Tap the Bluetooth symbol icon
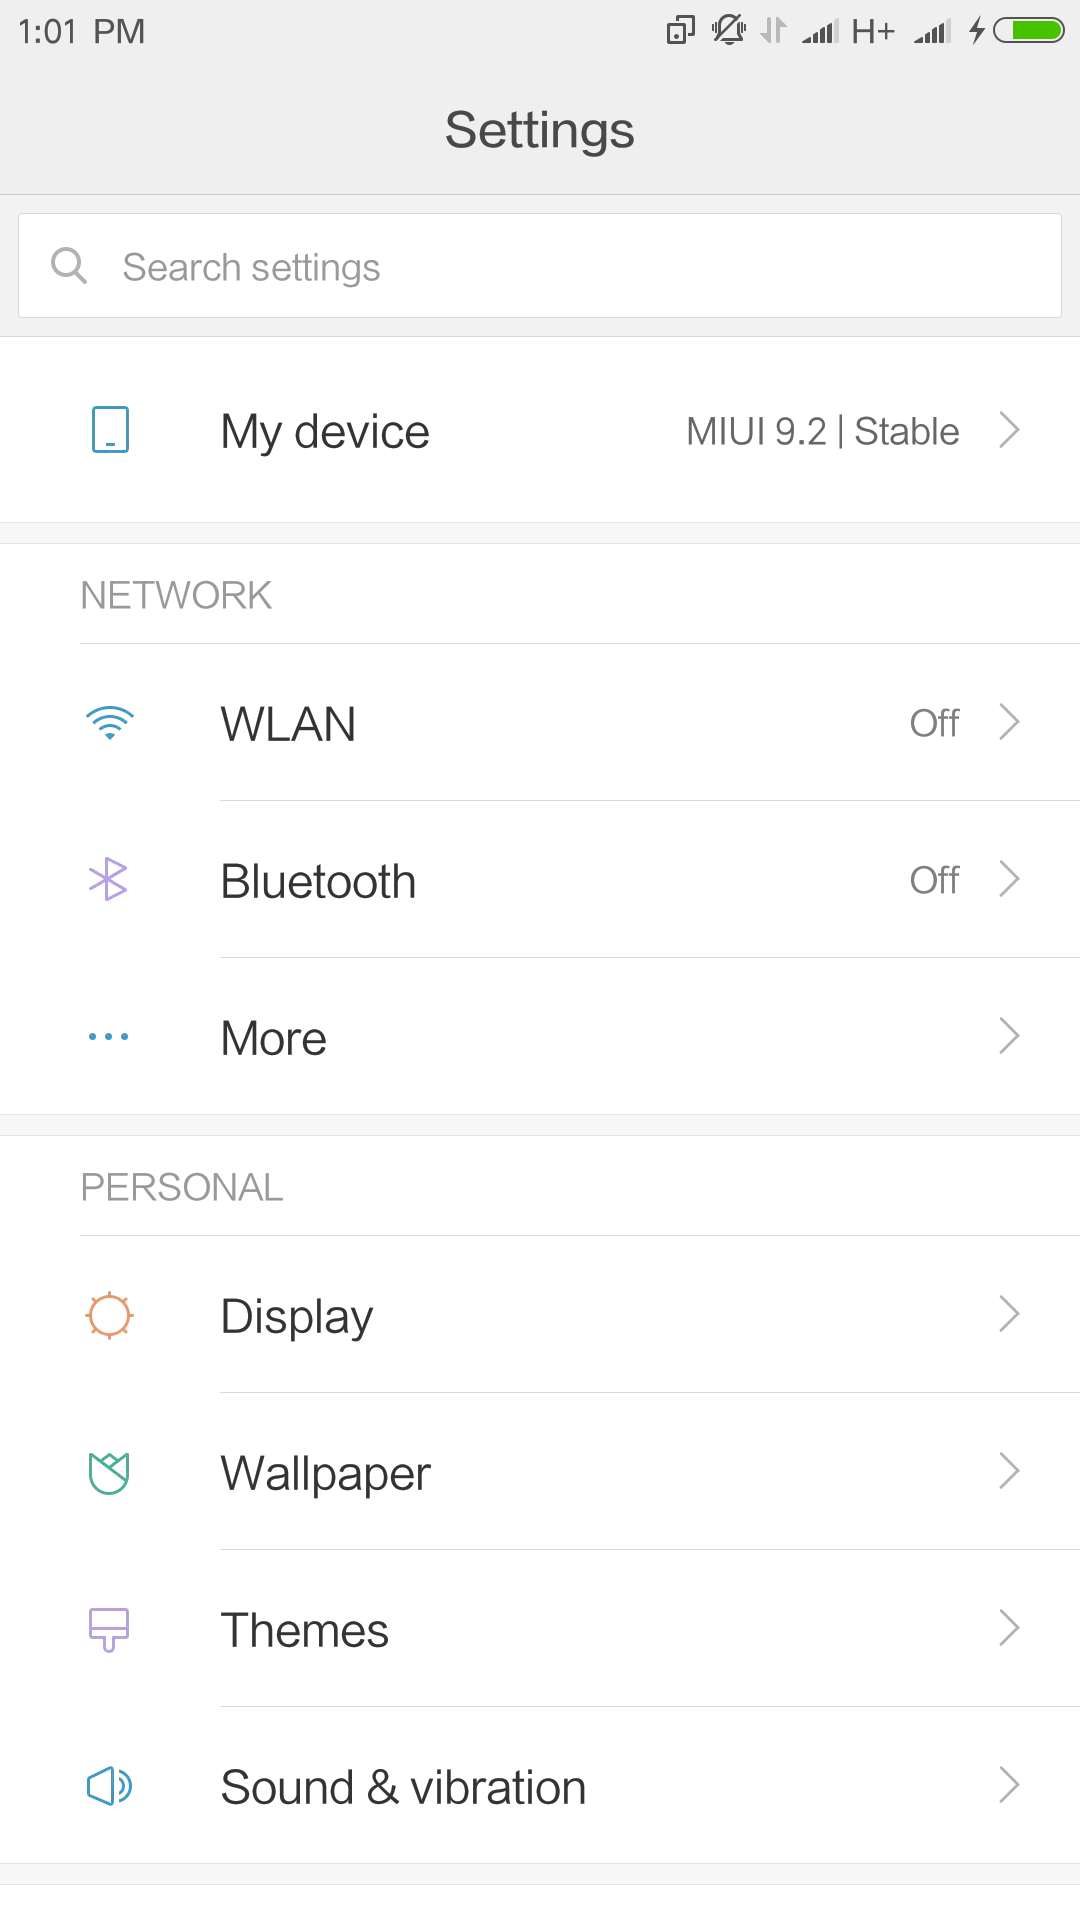 coord(109,880)
